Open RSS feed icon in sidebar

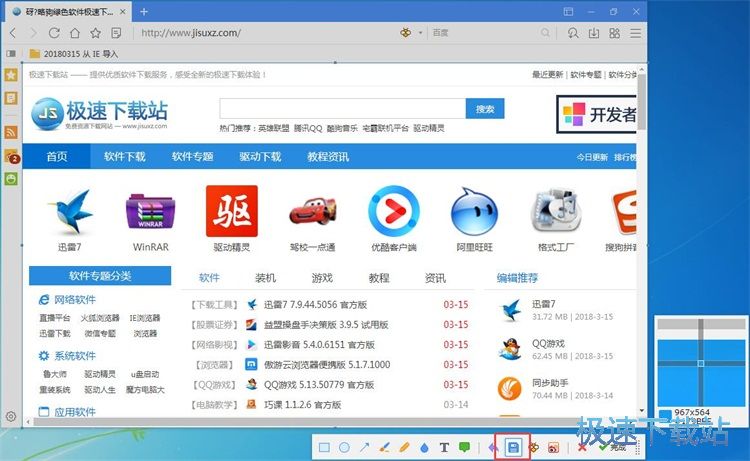[11, 132]
